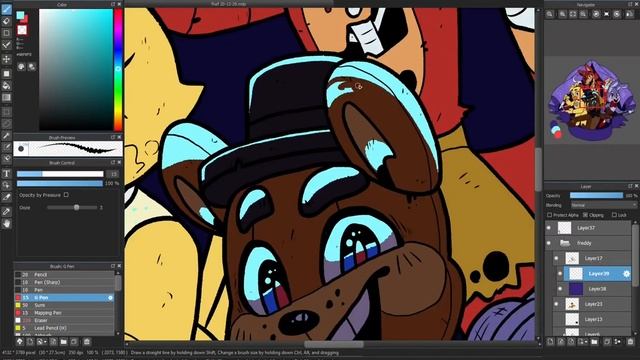
Task: Add a new layer folder icon
Action: pos(594,342)
